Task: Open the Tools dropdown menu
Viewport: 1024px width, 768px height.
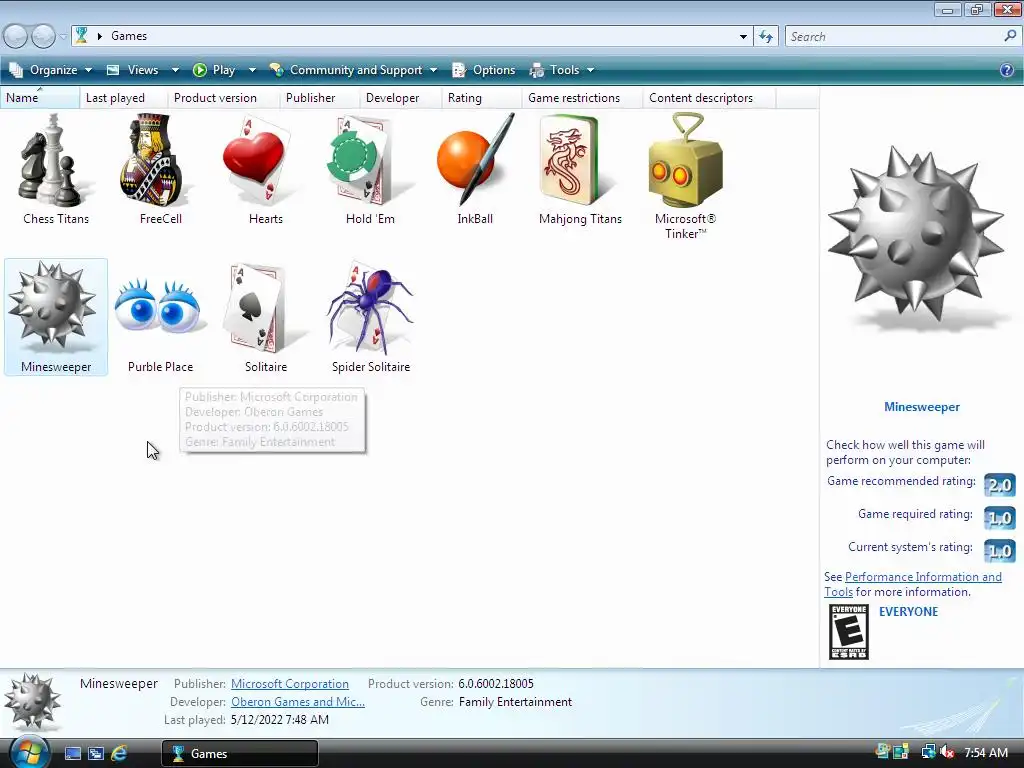Action: click(x=562, y=70)
